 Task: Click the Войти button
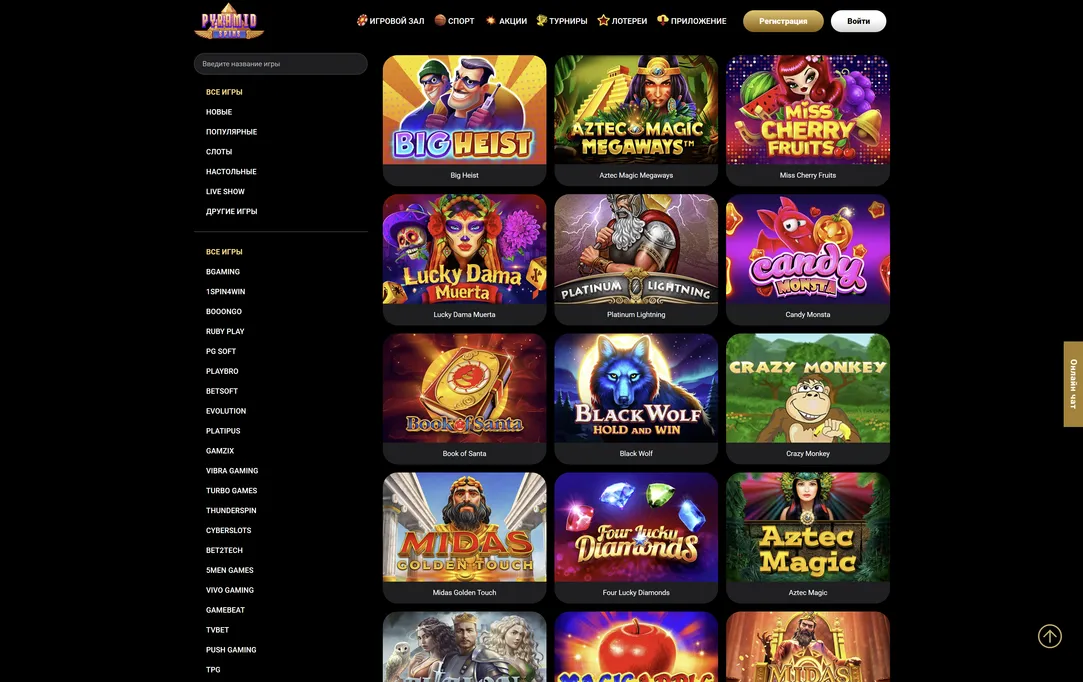tap(858, 21)
